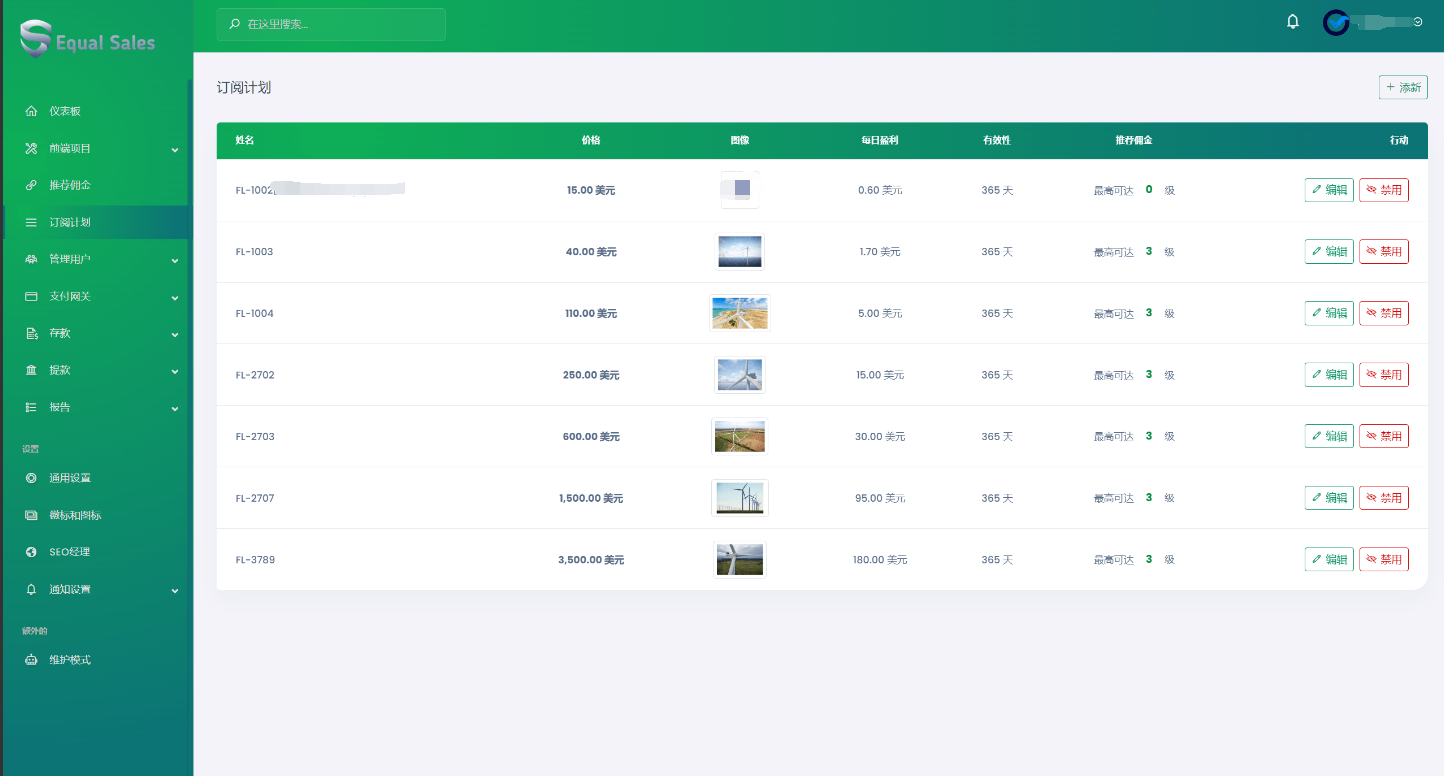Click the FL-1003 plan thumbnail image
Viewport: 1444px width, 776px height.
(x=740, y=252)
